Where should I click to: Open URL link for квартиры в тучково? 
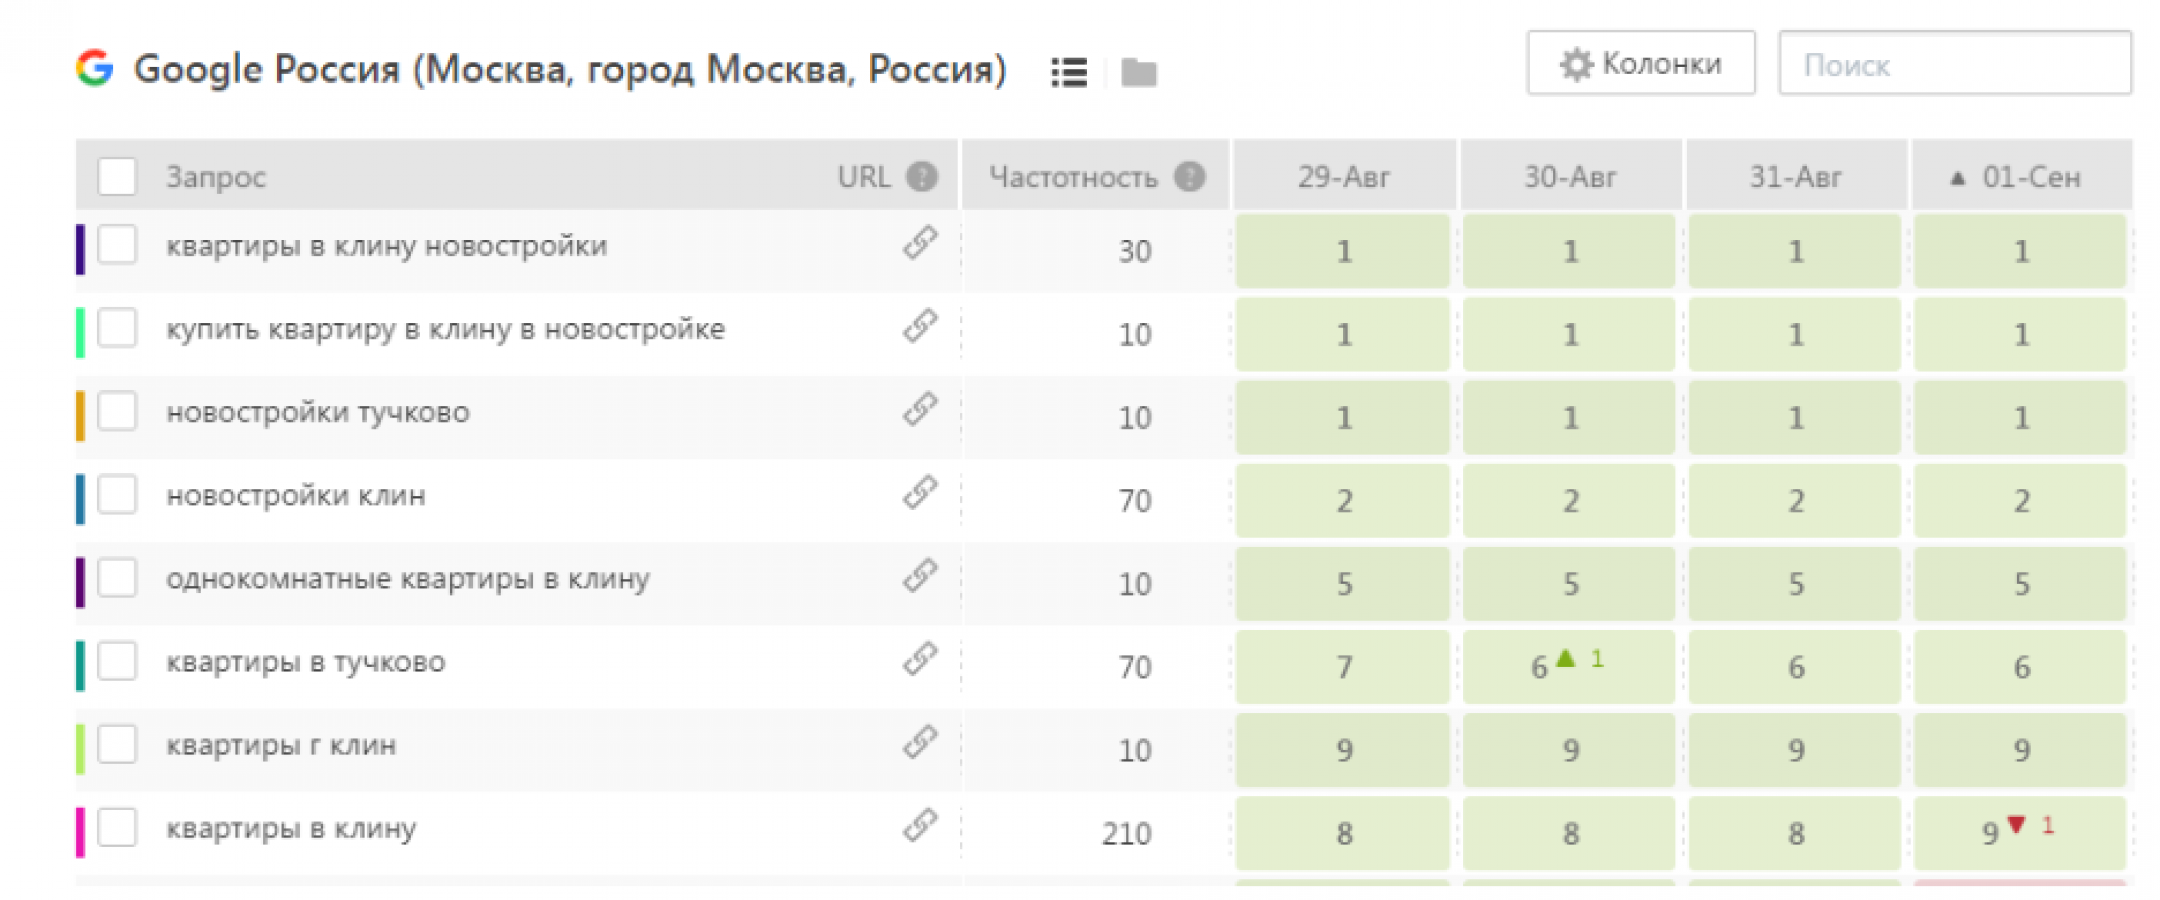tap(920, 659)
